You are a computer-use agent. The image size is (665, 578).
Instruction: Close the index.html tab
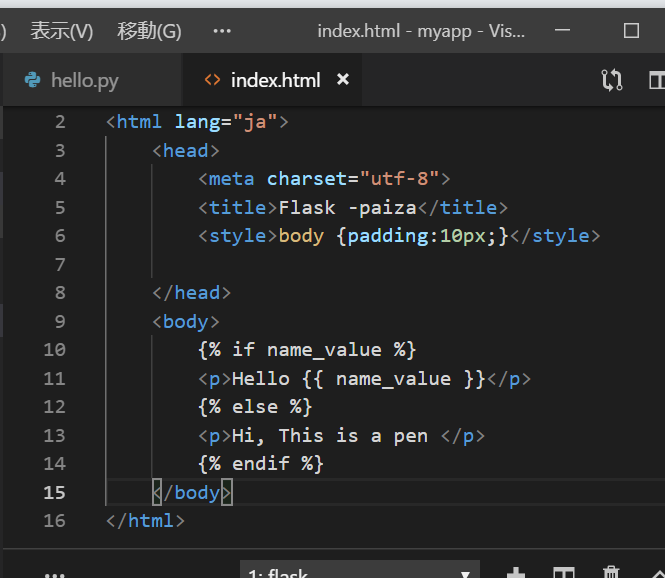pos(343,80)
